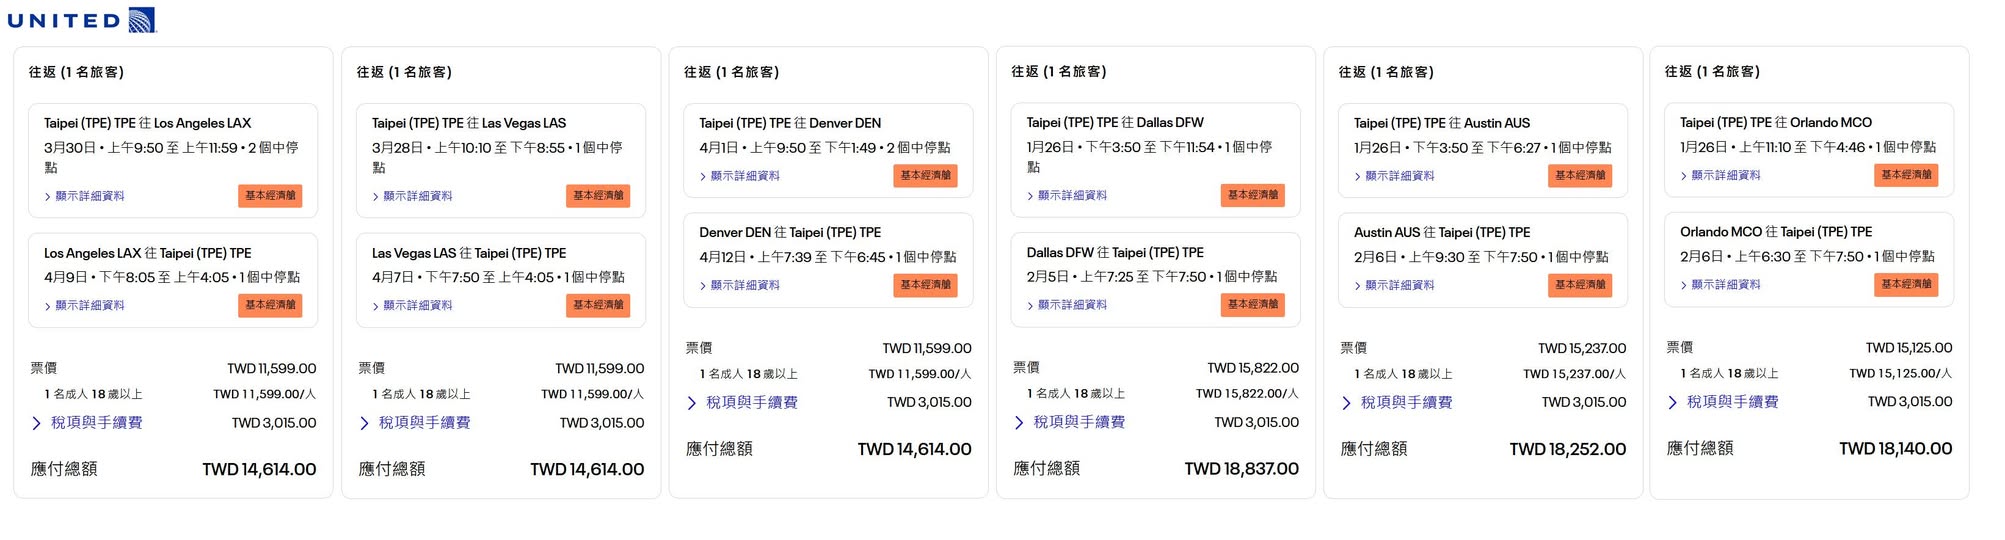The image size is (2005, 540).
Task: Show details for Las Vegas to Taipei return
Action: [x=417, y=306]
